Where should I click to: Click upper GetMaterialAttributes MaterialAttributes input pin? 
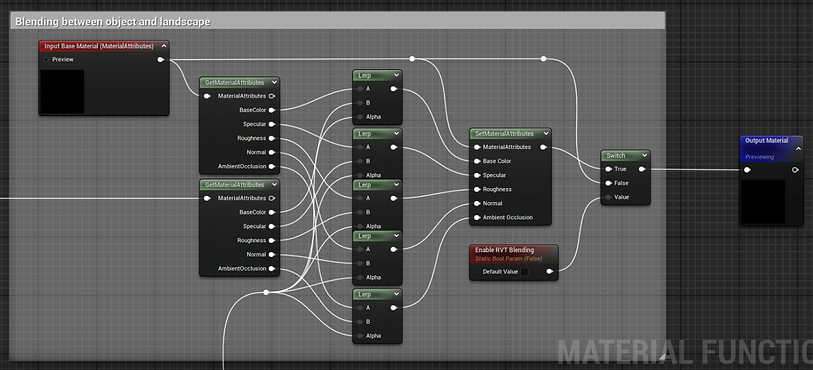click(207, 96)
